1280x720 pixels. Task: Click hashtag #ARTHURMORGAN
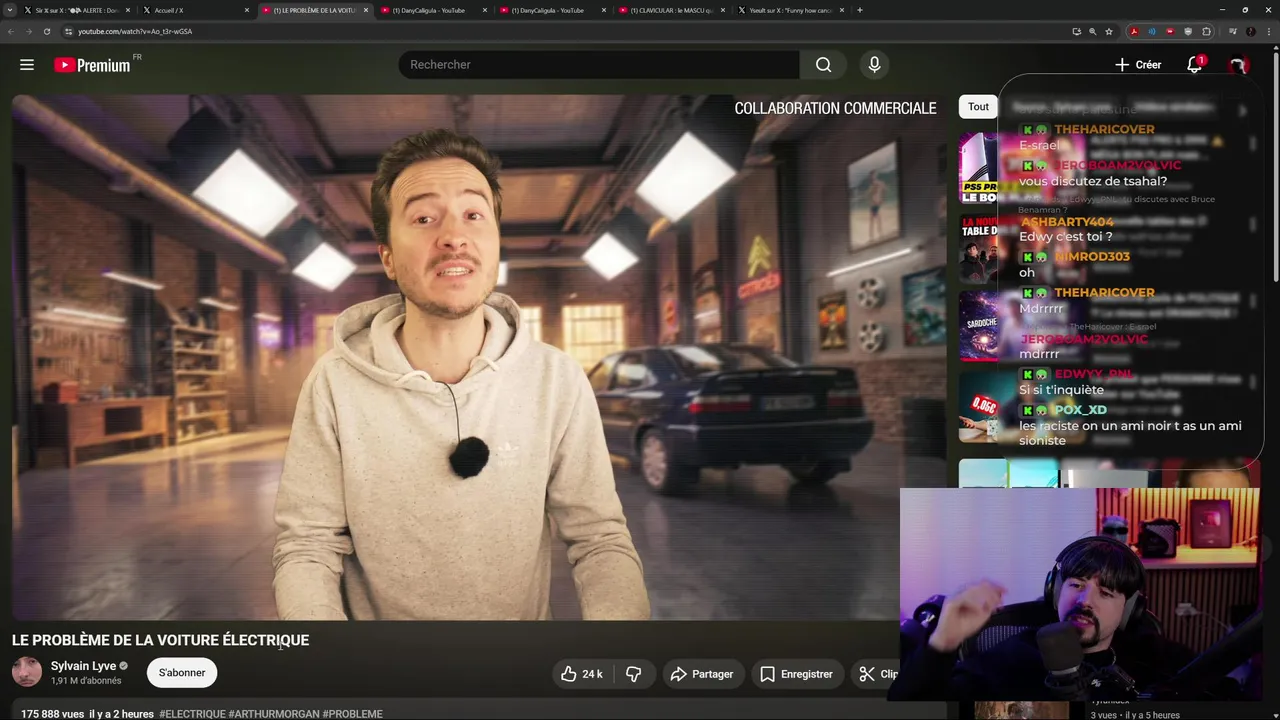point(274,714)
